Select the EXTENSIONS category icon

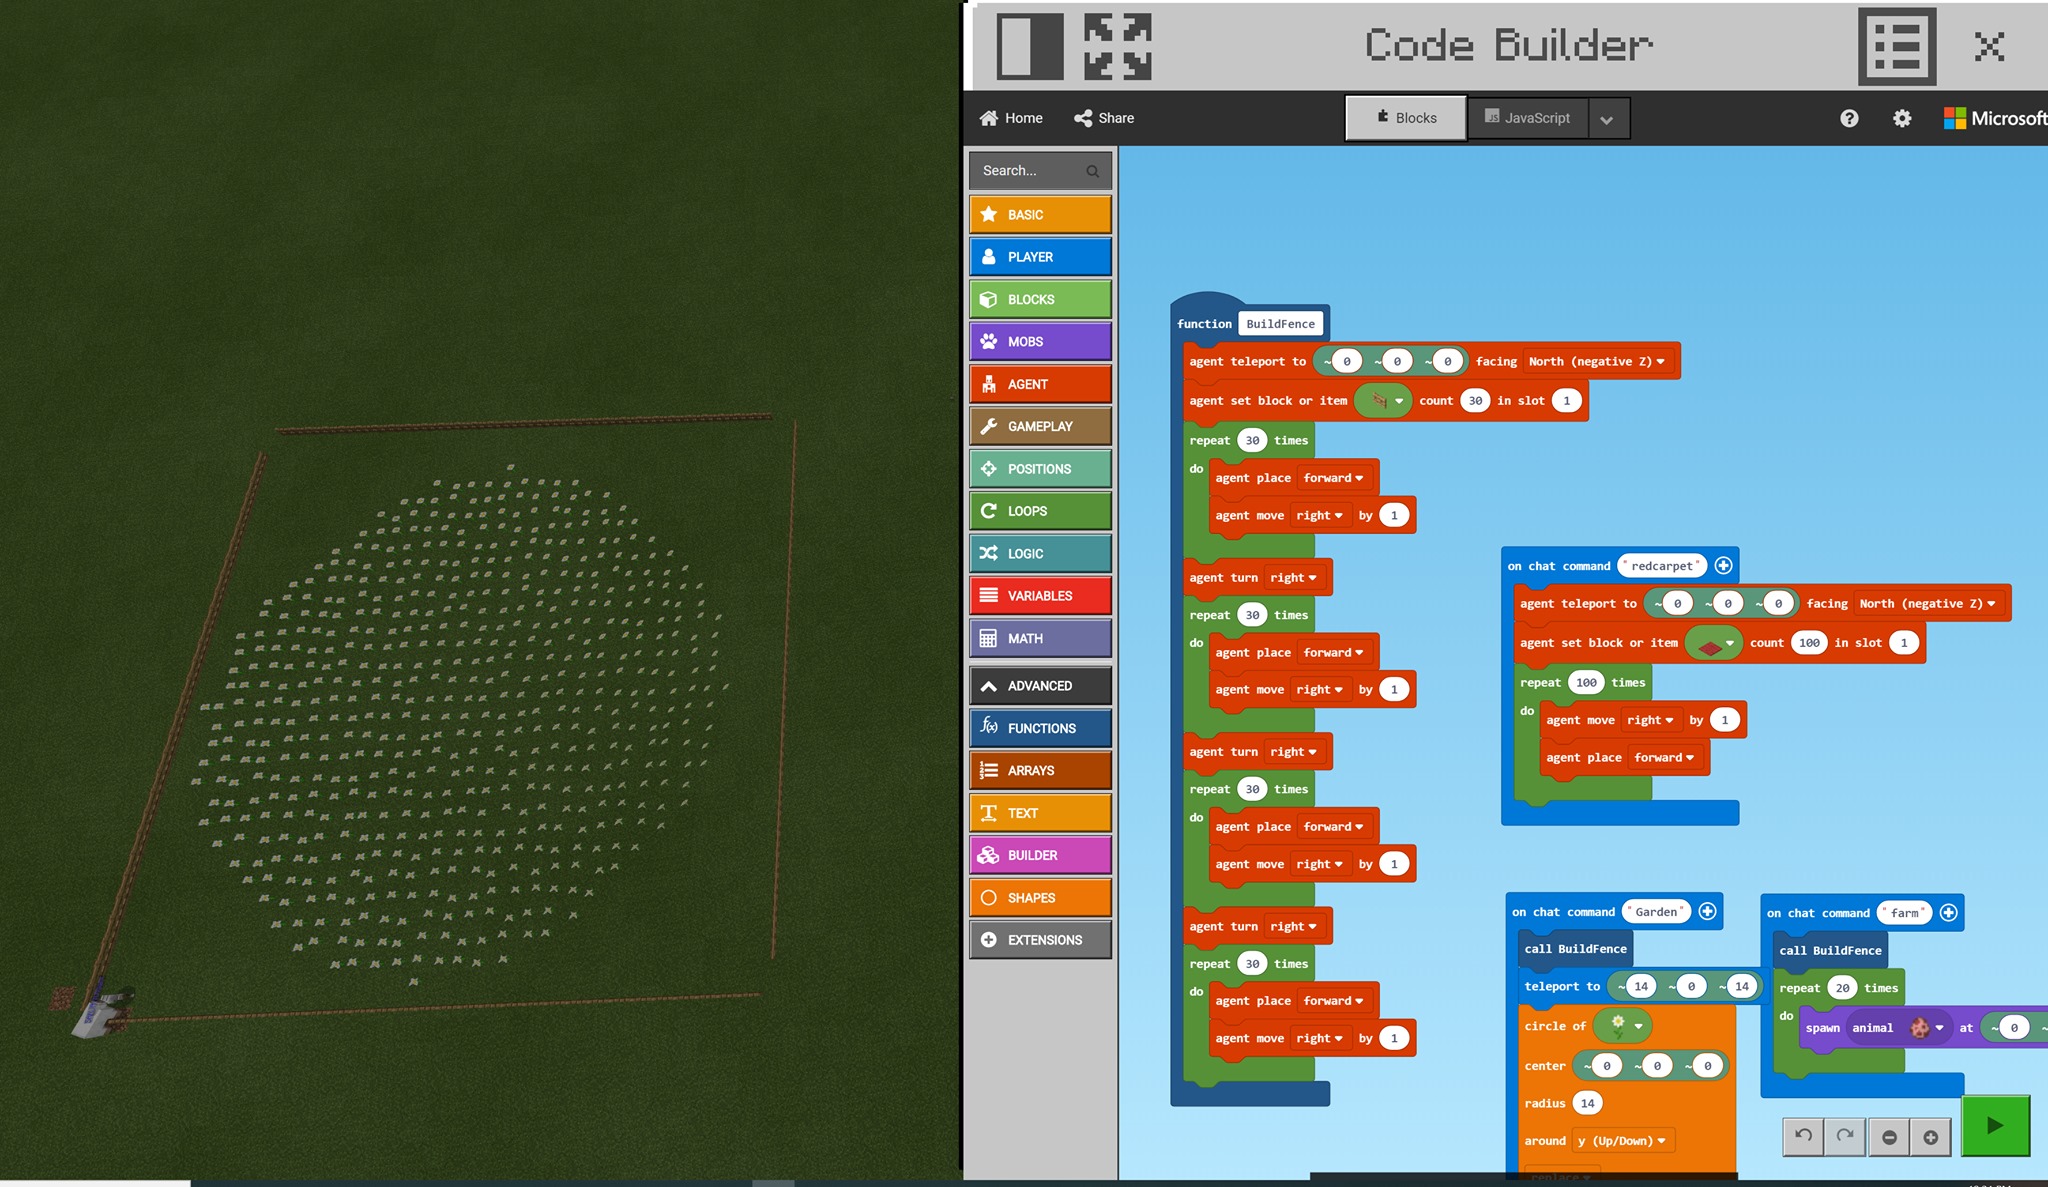tap(989, 938)
